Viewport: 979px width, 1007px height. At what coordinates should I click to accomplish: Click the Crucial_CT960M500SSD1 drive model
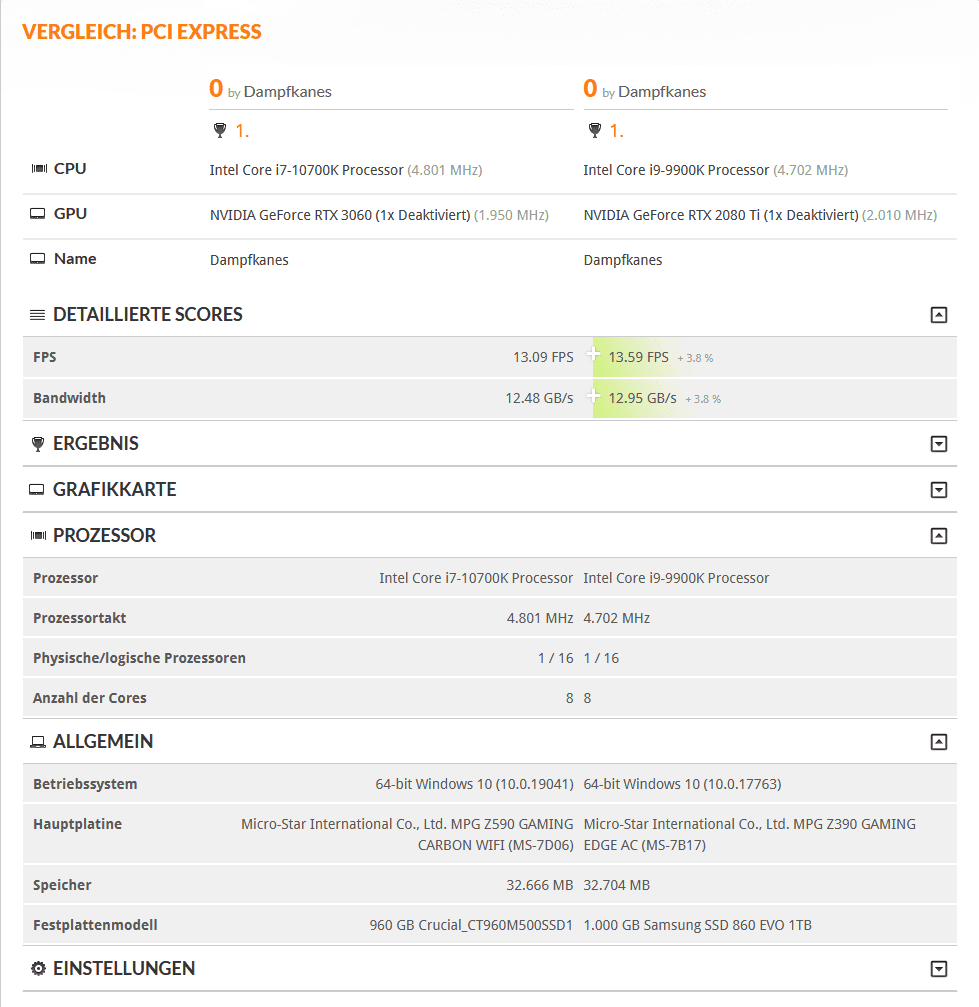(471, 925)
